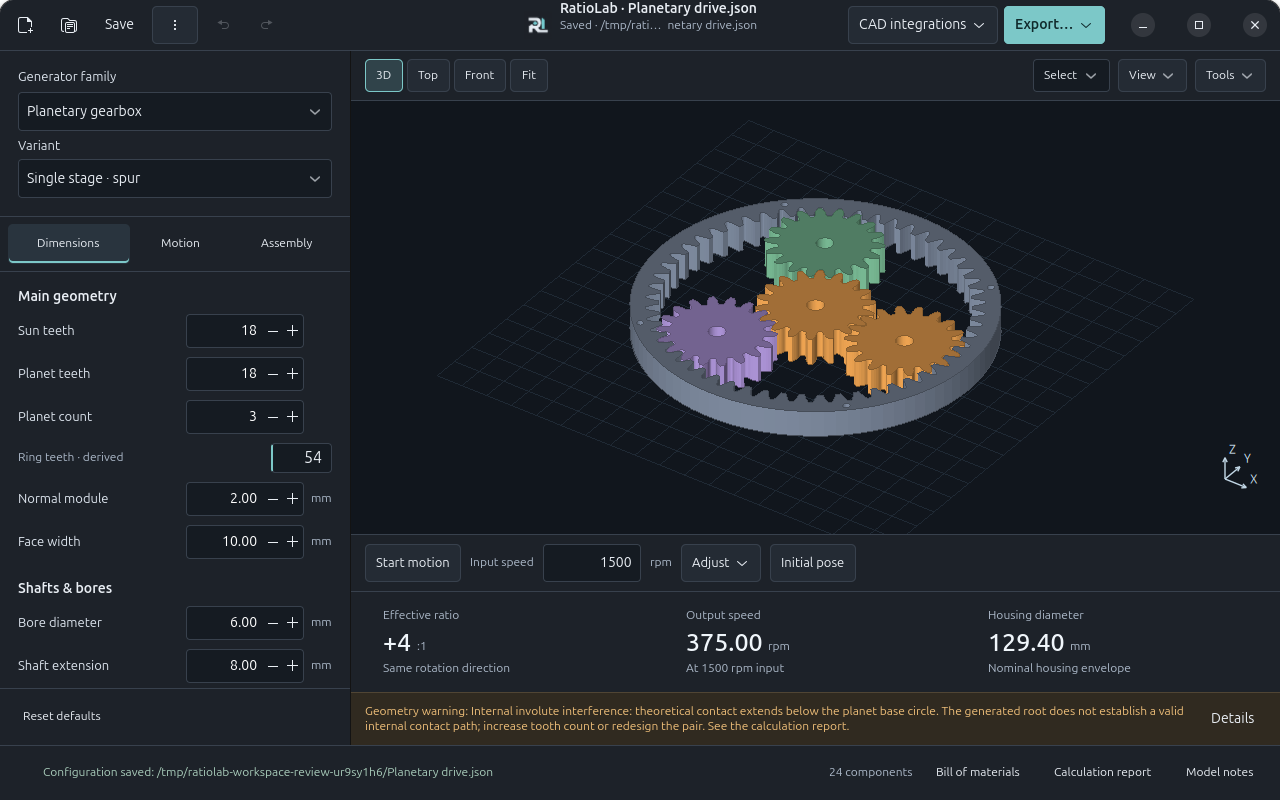
Task: Show geometry warning Details
Action: 1232,718
